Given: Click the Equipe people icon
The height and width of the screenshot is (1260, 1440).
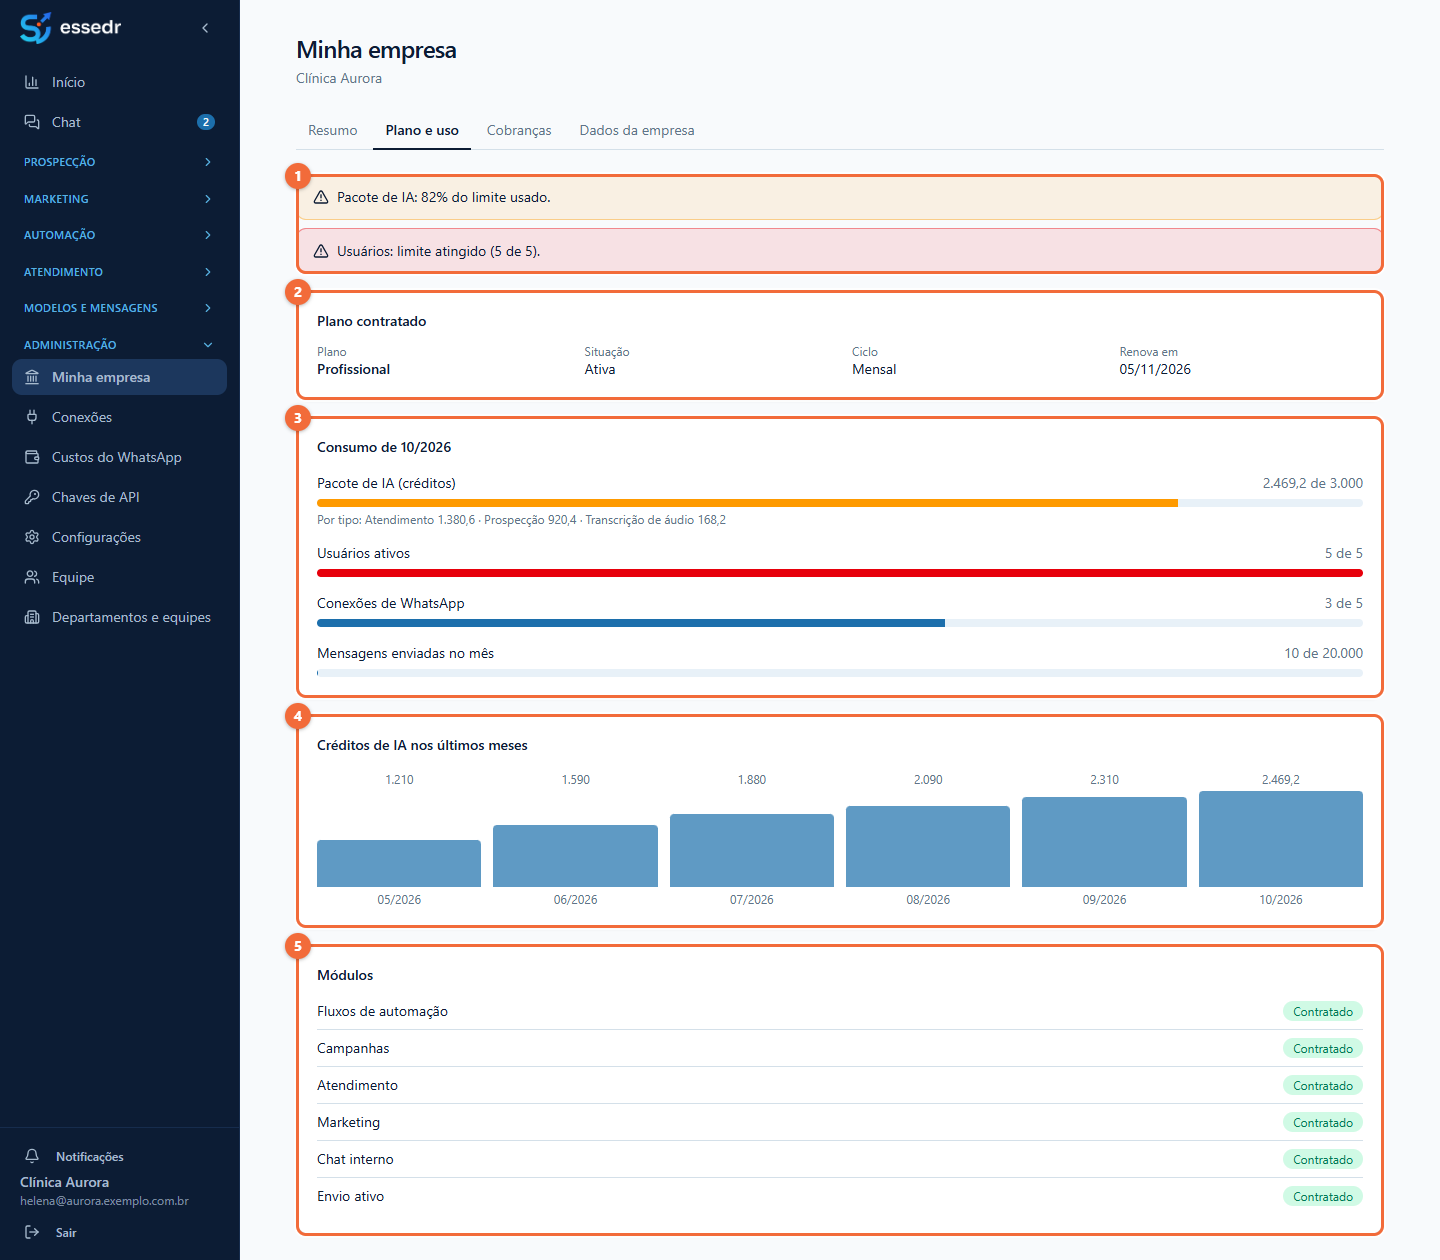Looking at the screenshot, I should coord(32,577).
